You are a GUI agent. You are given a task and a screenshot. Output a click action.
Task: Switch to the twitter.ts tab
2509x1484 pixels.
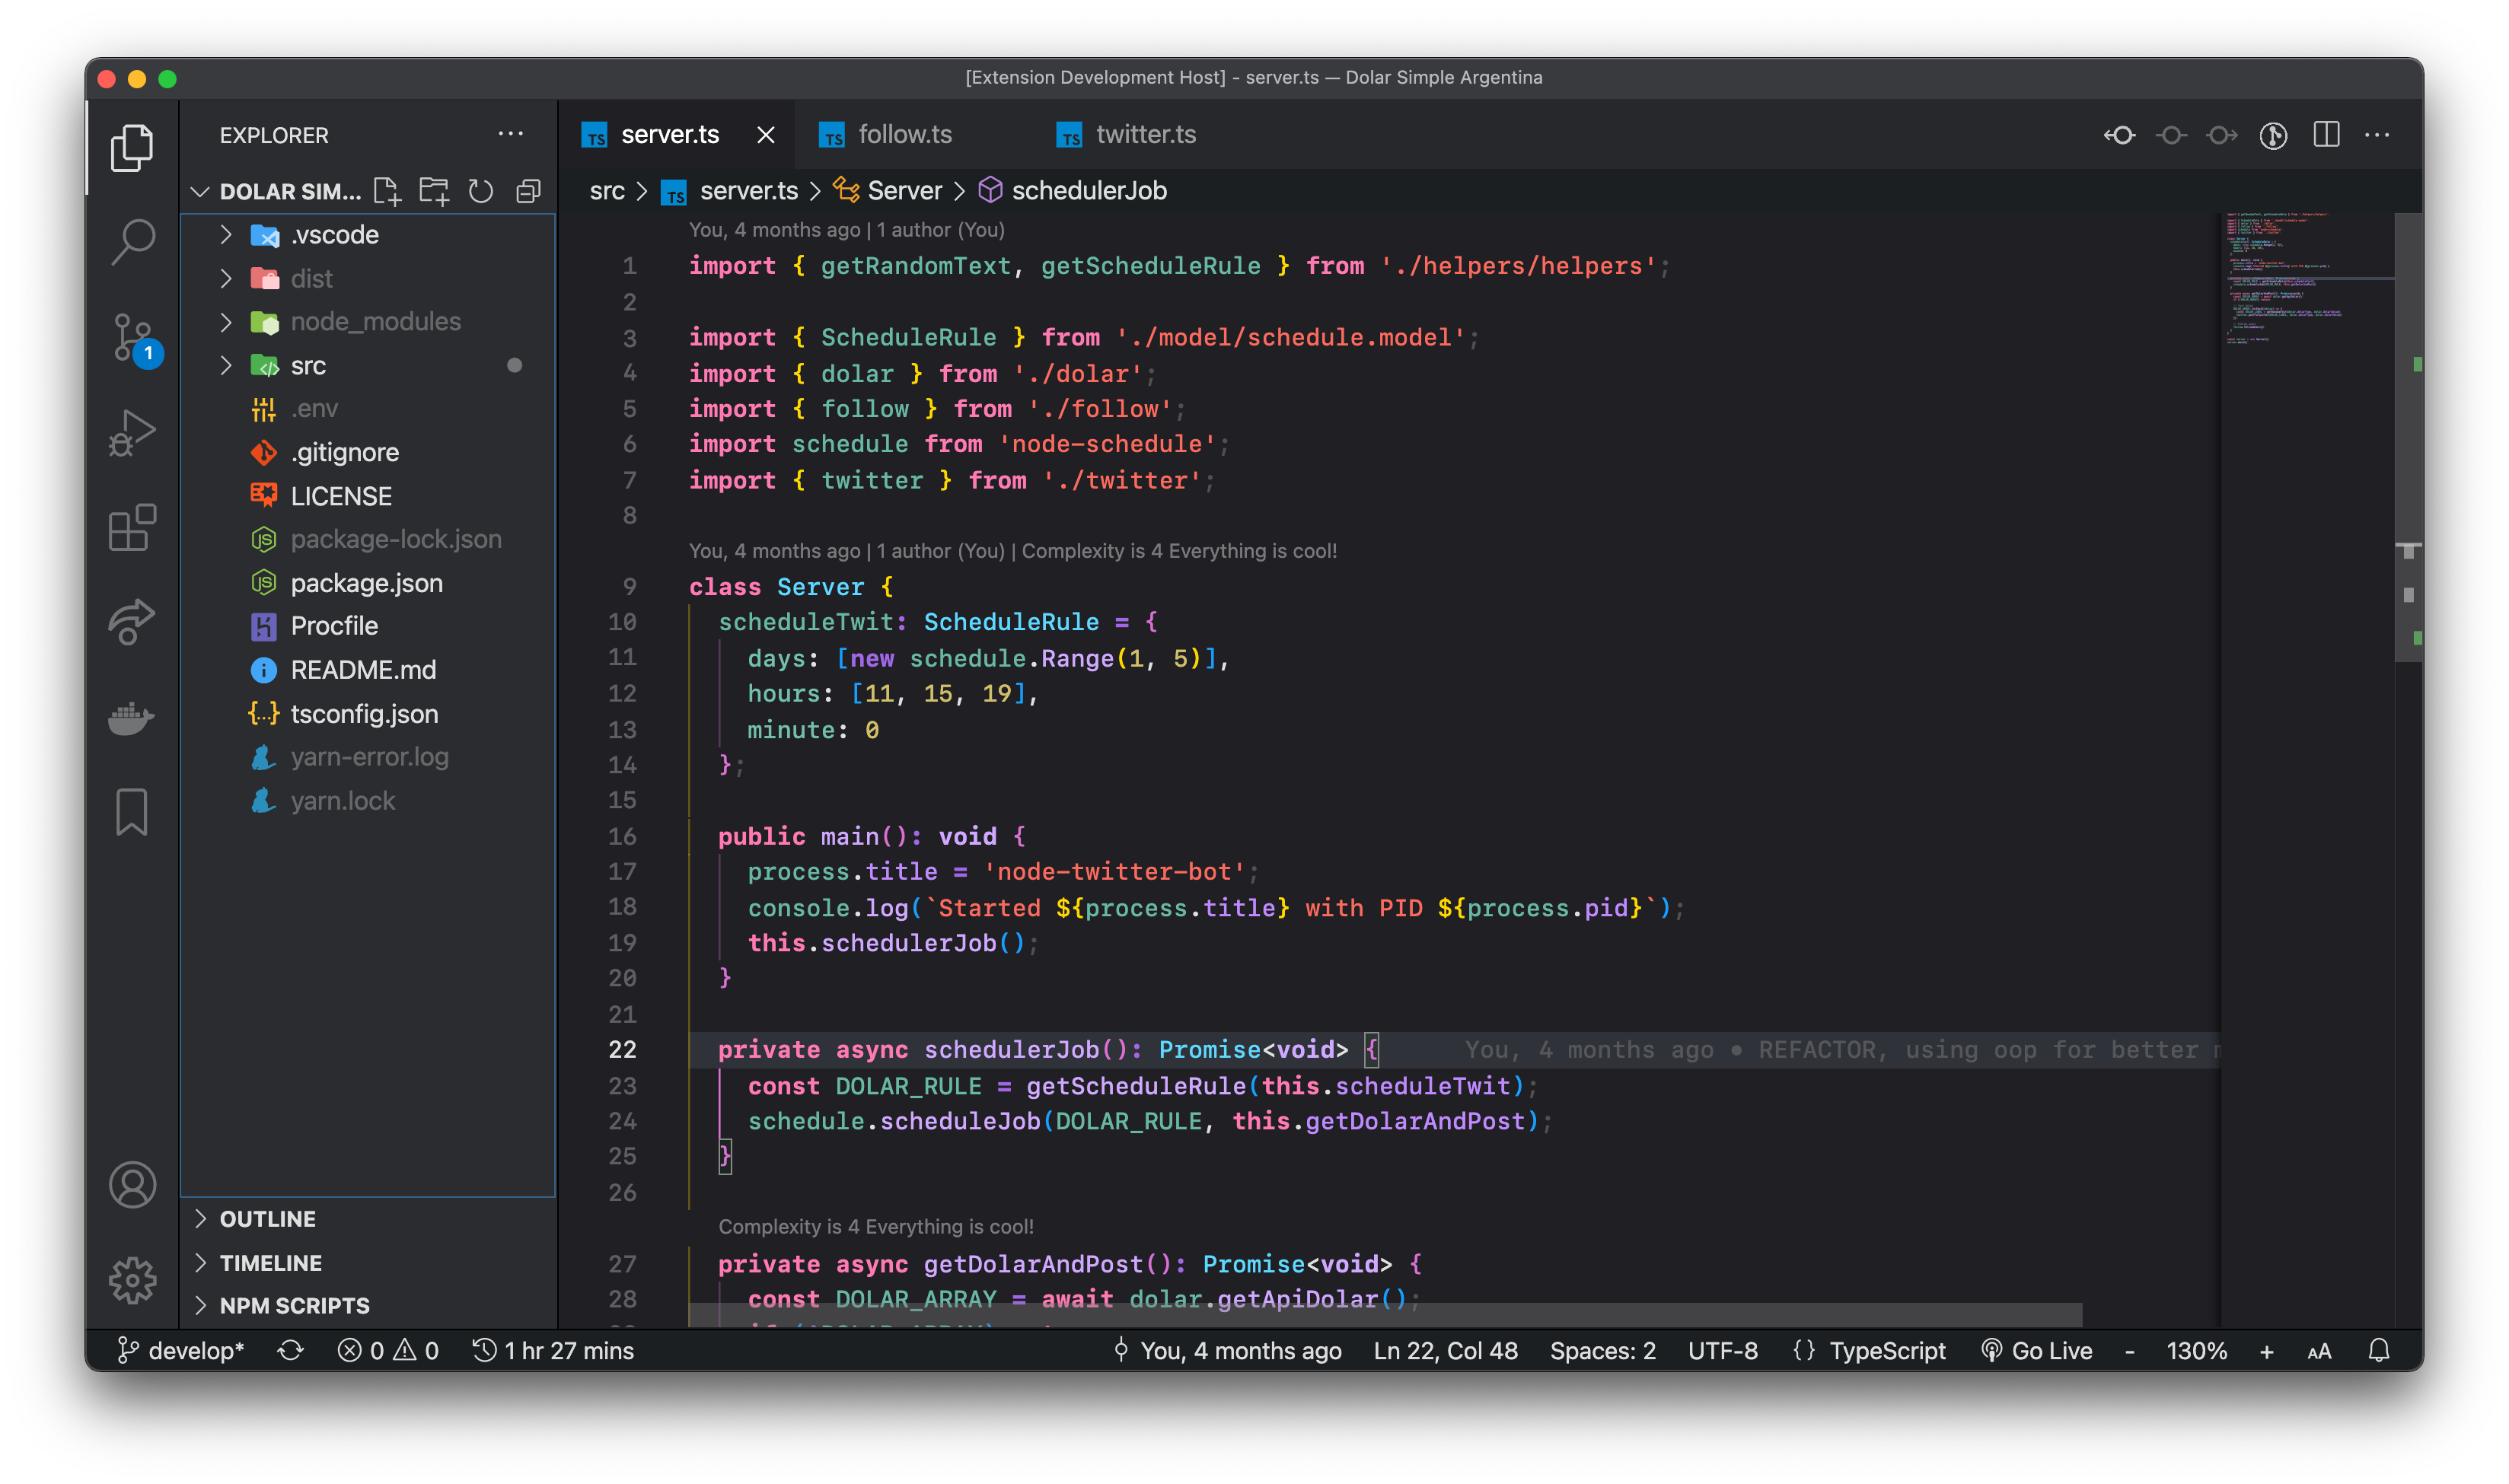[x=1145, y=135]
